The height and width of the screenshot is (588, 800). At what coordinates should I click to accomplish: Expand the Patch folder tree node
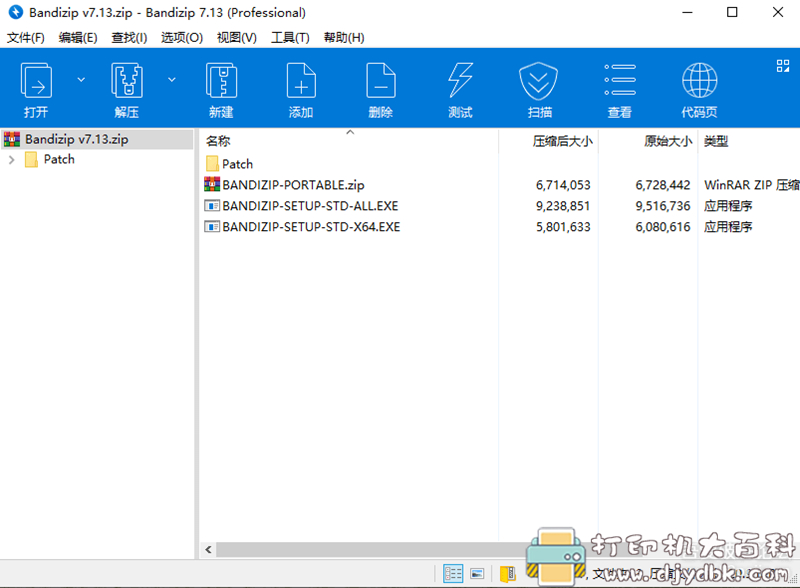point(12,160)
